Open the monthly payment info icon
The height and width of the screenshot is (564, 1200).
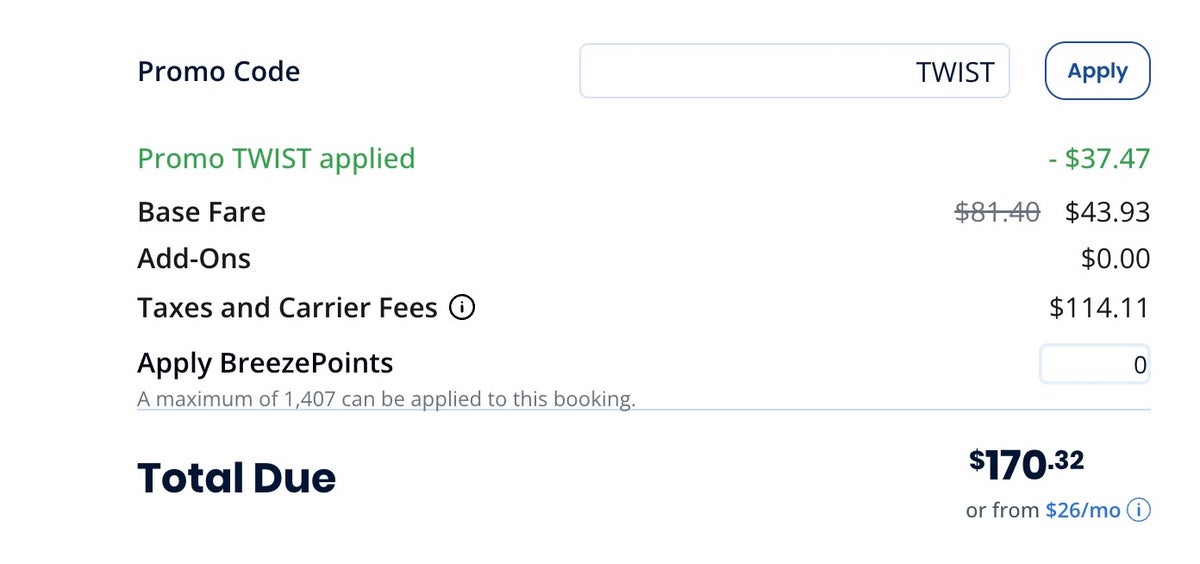pos(1138,510)
